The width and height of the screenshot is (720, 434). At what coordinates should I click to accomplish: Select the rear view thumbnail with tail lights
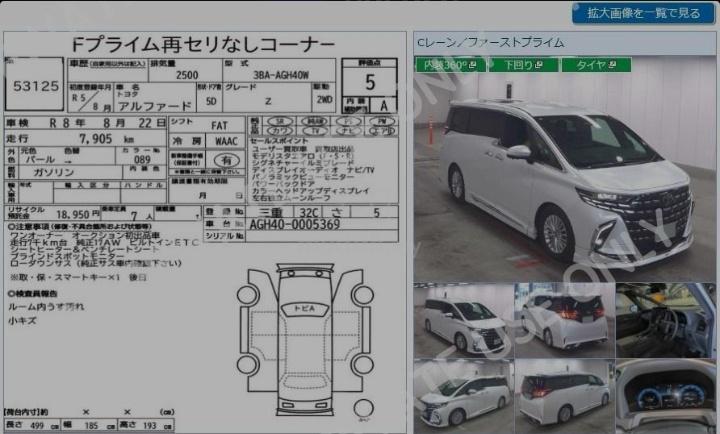pos(564,321)
